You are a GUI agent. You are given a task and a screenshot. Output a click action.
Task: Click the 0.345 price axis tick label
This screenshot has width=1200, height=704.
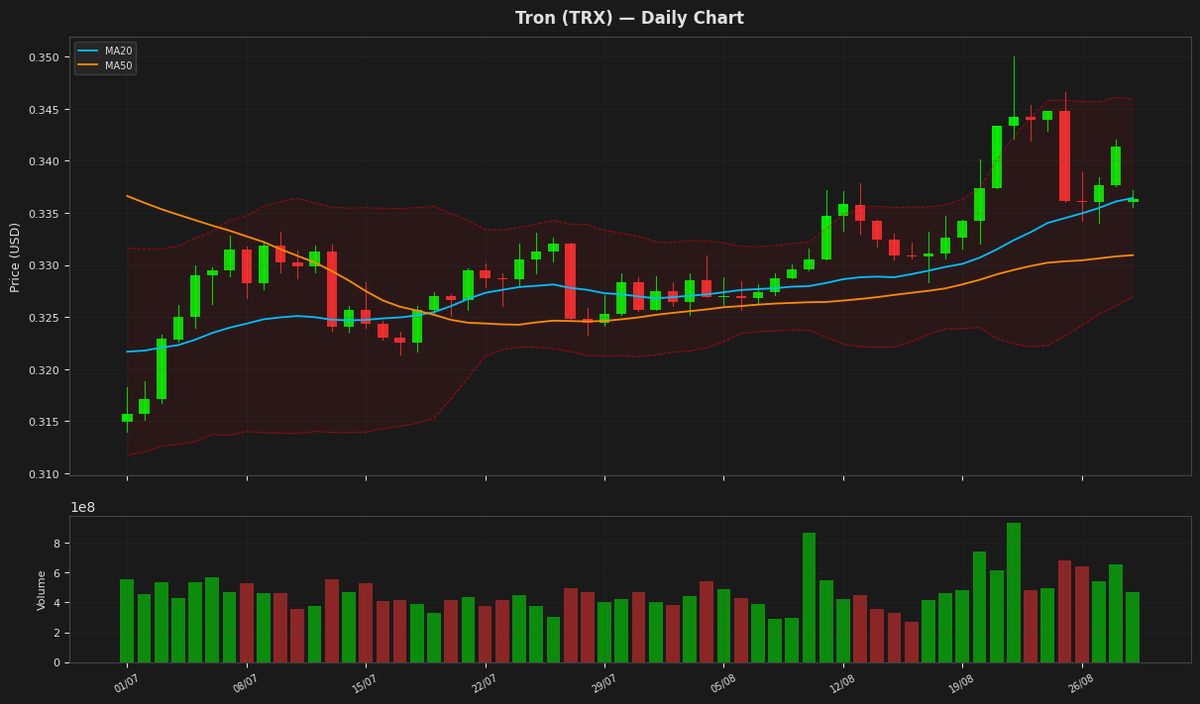click(42, 110)
